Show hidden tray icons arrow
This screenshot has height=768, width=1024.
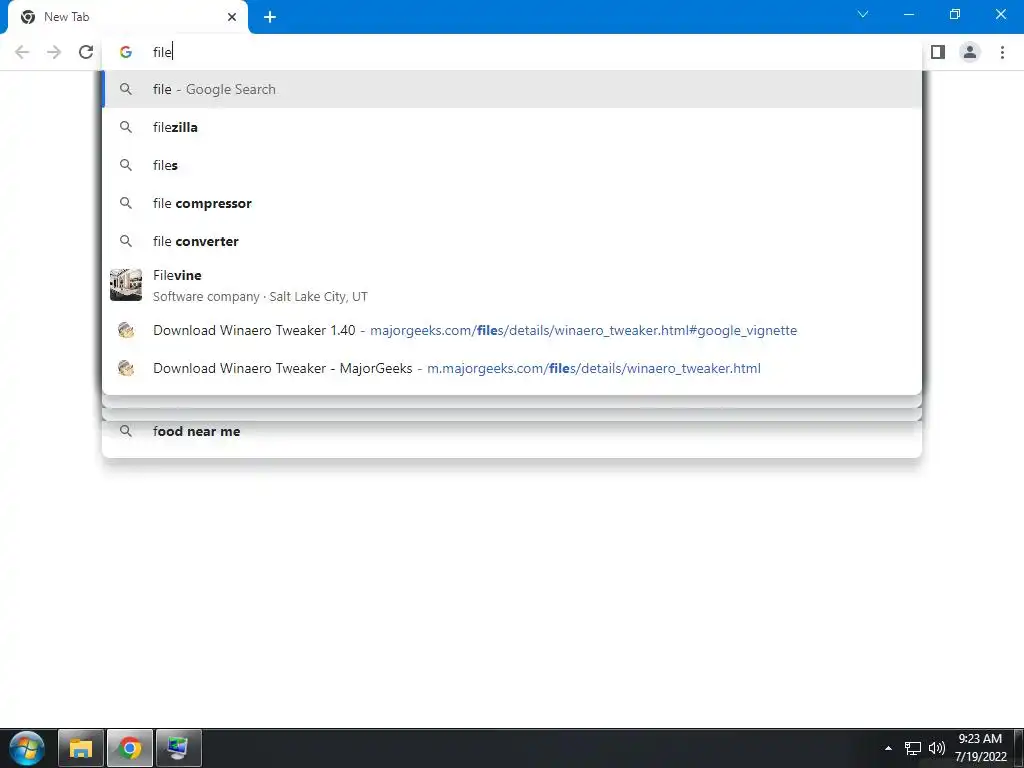(888, 748)
